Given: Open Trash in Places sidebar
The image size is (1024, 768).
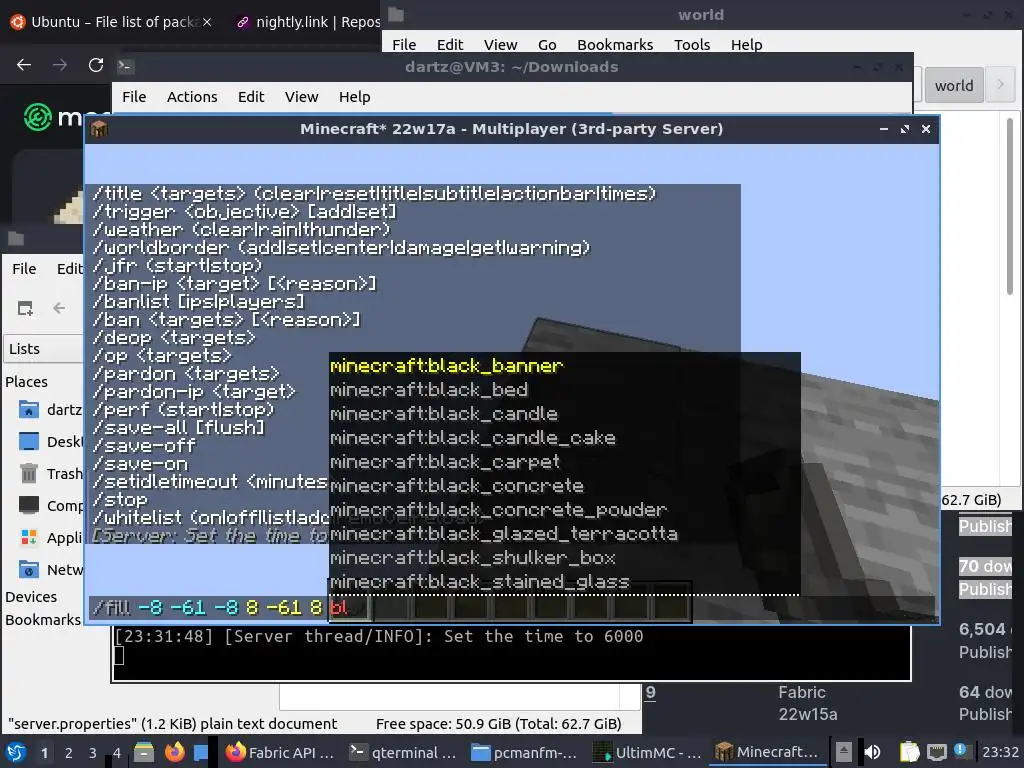Looking at the screenshot, I should coord(50,473).
